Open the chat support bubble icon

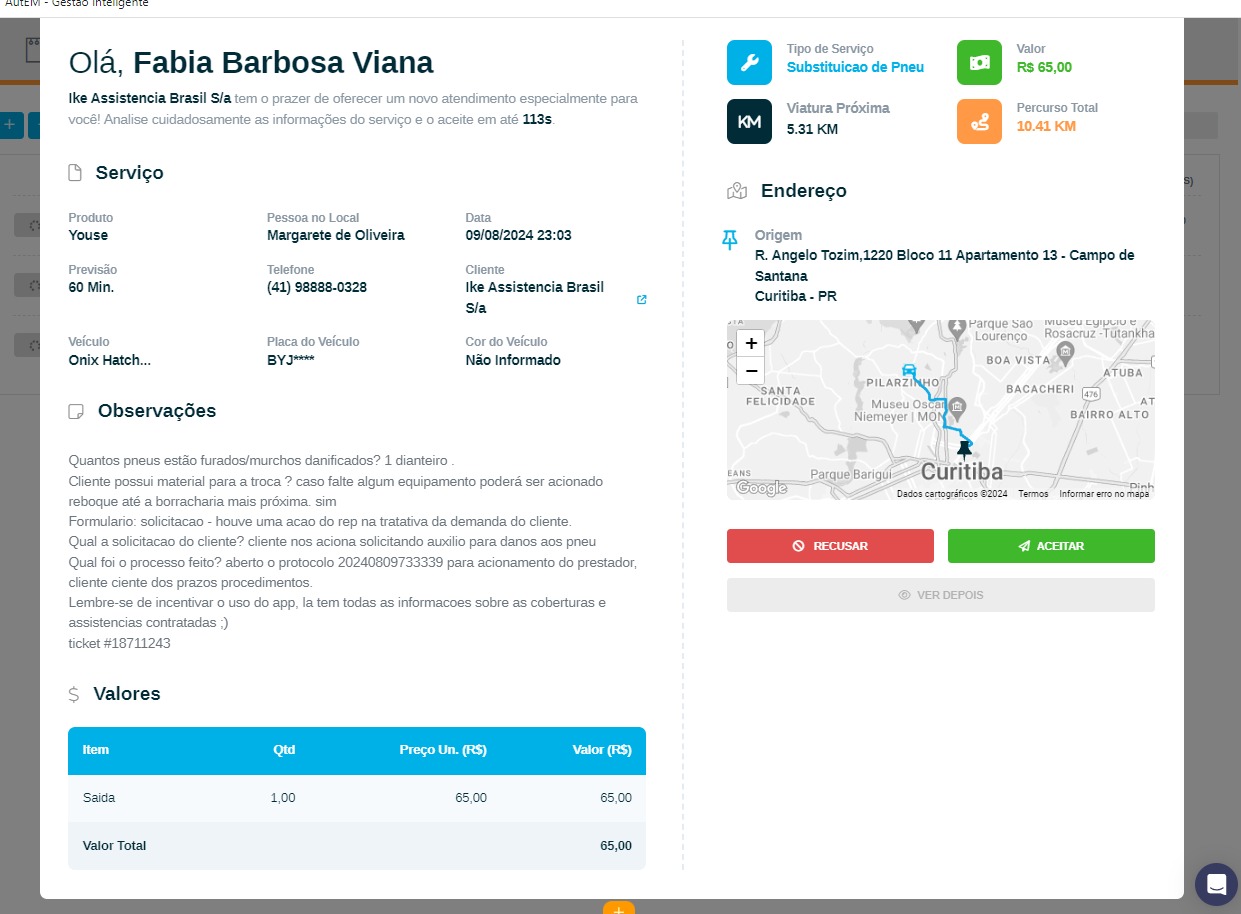pos(1216,884)
